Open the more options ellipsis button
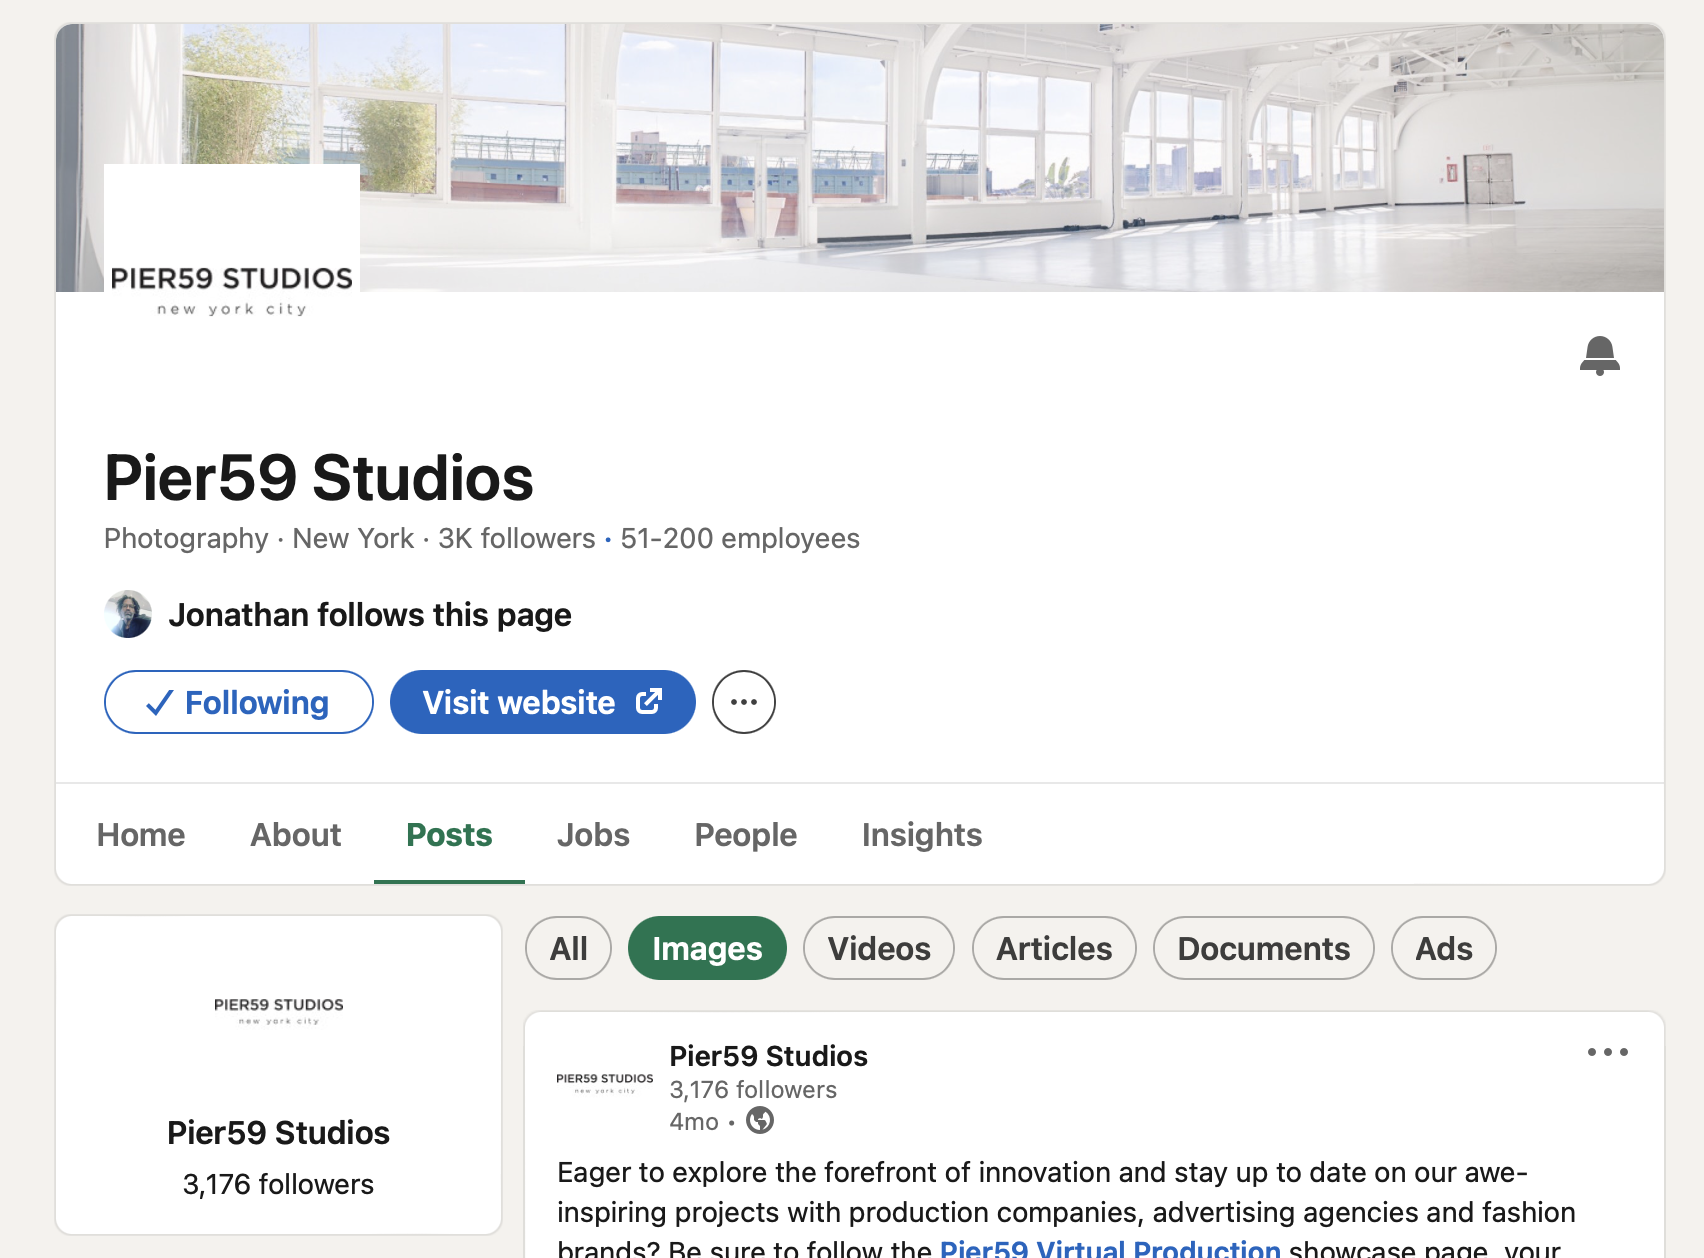Screen dimensions: 1704x1258 coord(743,702)
